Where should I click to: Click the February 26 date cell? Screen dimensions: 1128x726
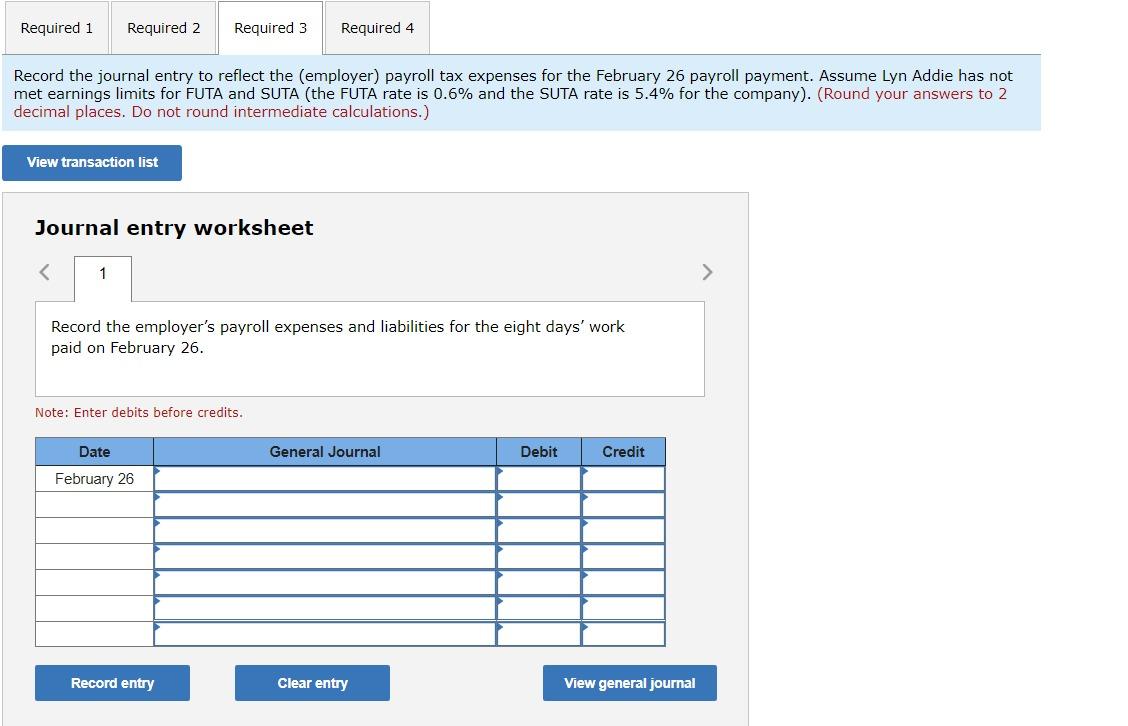click(94, 478)
